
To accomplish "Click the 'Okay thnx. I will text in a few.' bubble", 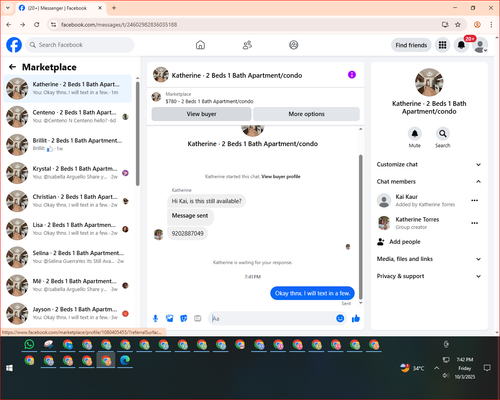I will (x=312, y=293).
